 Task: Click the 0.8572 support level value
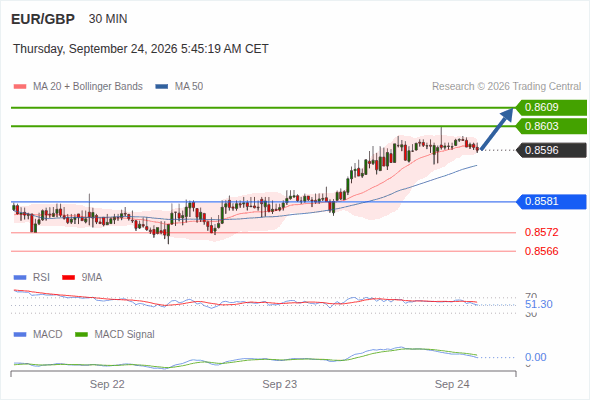point(541,232)
